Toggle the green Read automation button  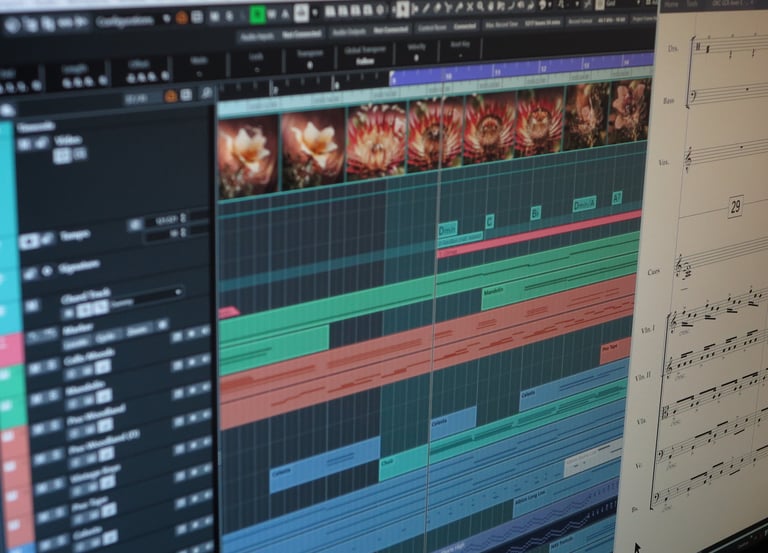click(257, 15)
